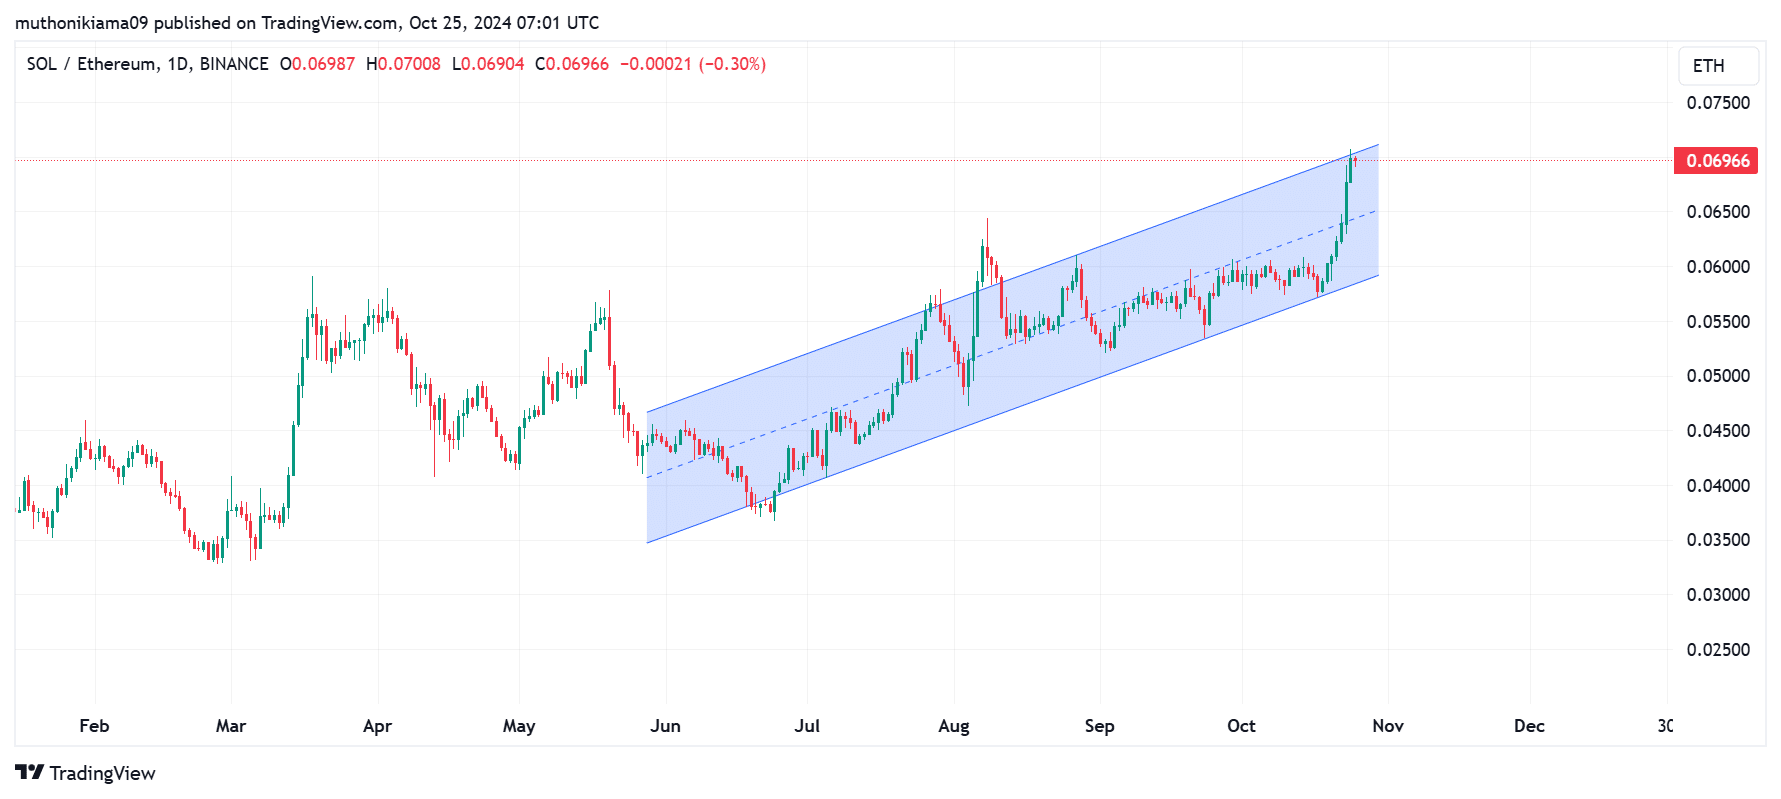The image size is (1781, 799).
Task: Click the change value −0.00021 (−0.30%)
Action: pyautogui.click(x=693, y=64)
